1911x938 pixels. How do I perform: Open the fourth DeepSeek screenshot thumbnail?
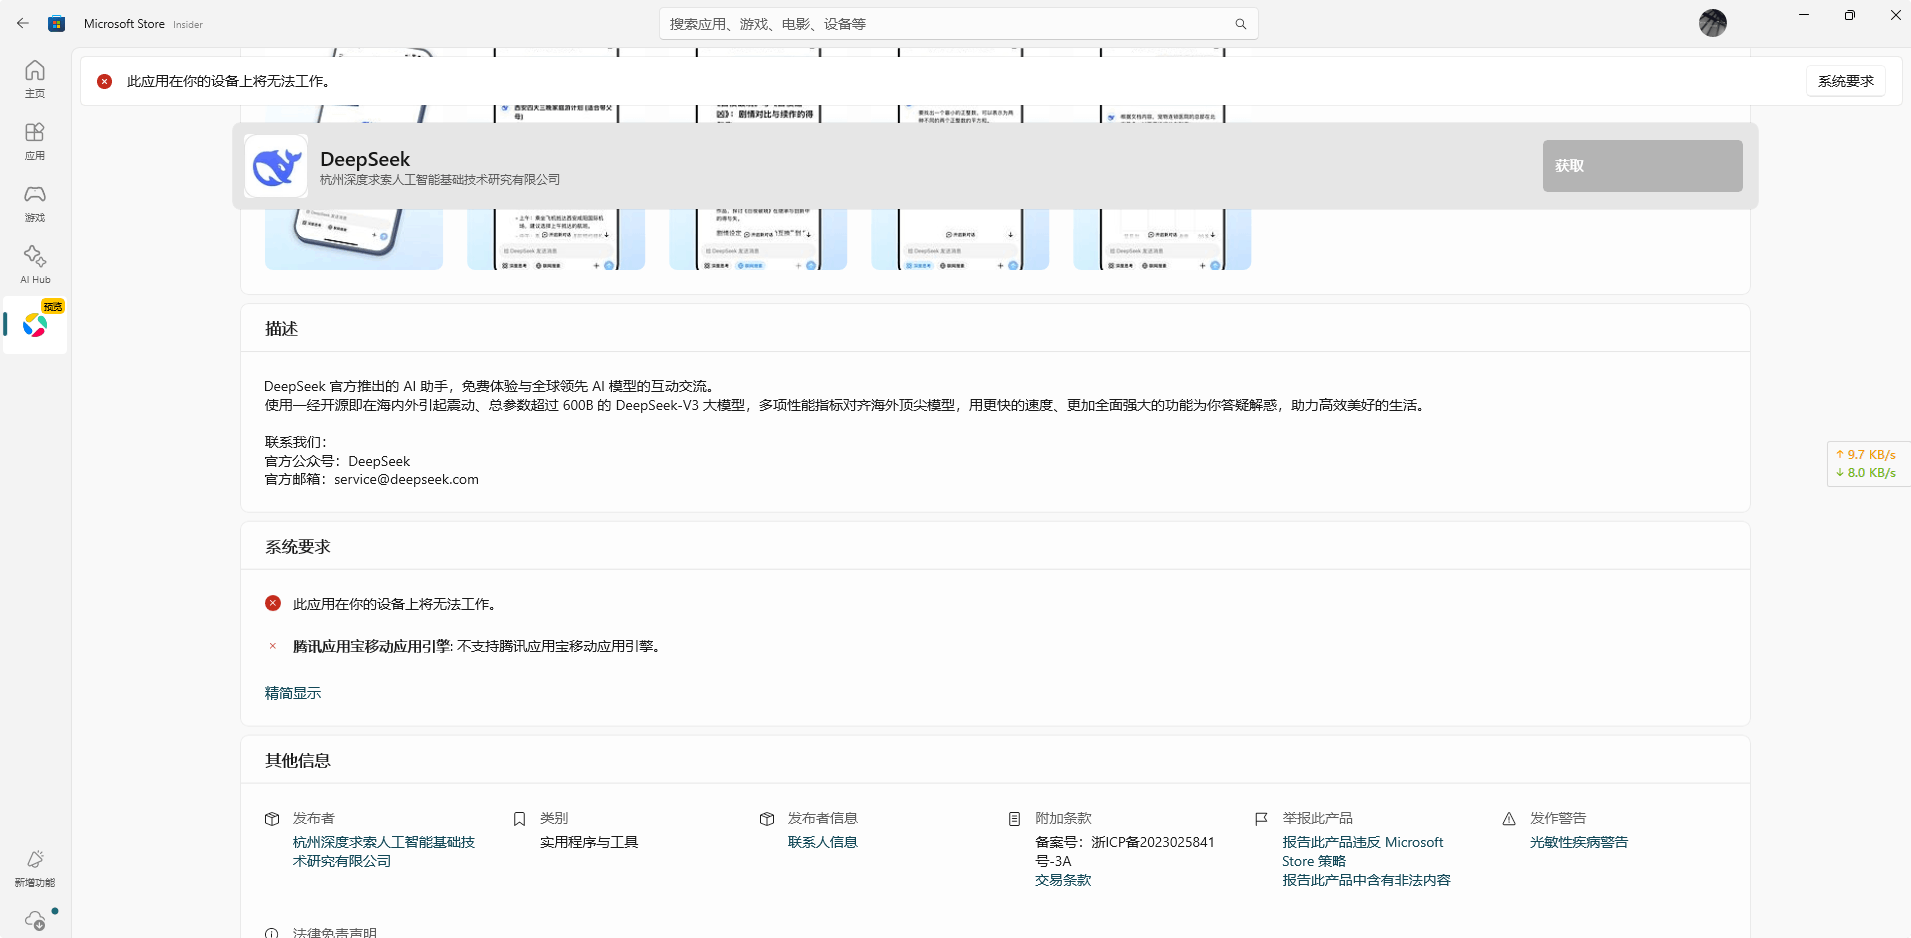pos(960,239)
